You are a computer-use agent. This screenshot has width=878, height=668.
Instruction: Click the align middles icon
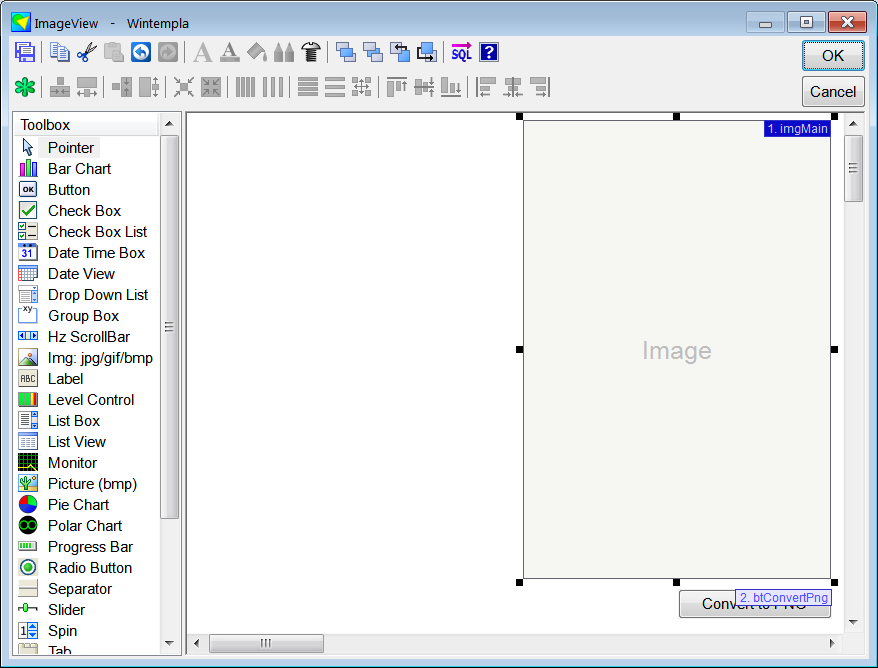424,87
